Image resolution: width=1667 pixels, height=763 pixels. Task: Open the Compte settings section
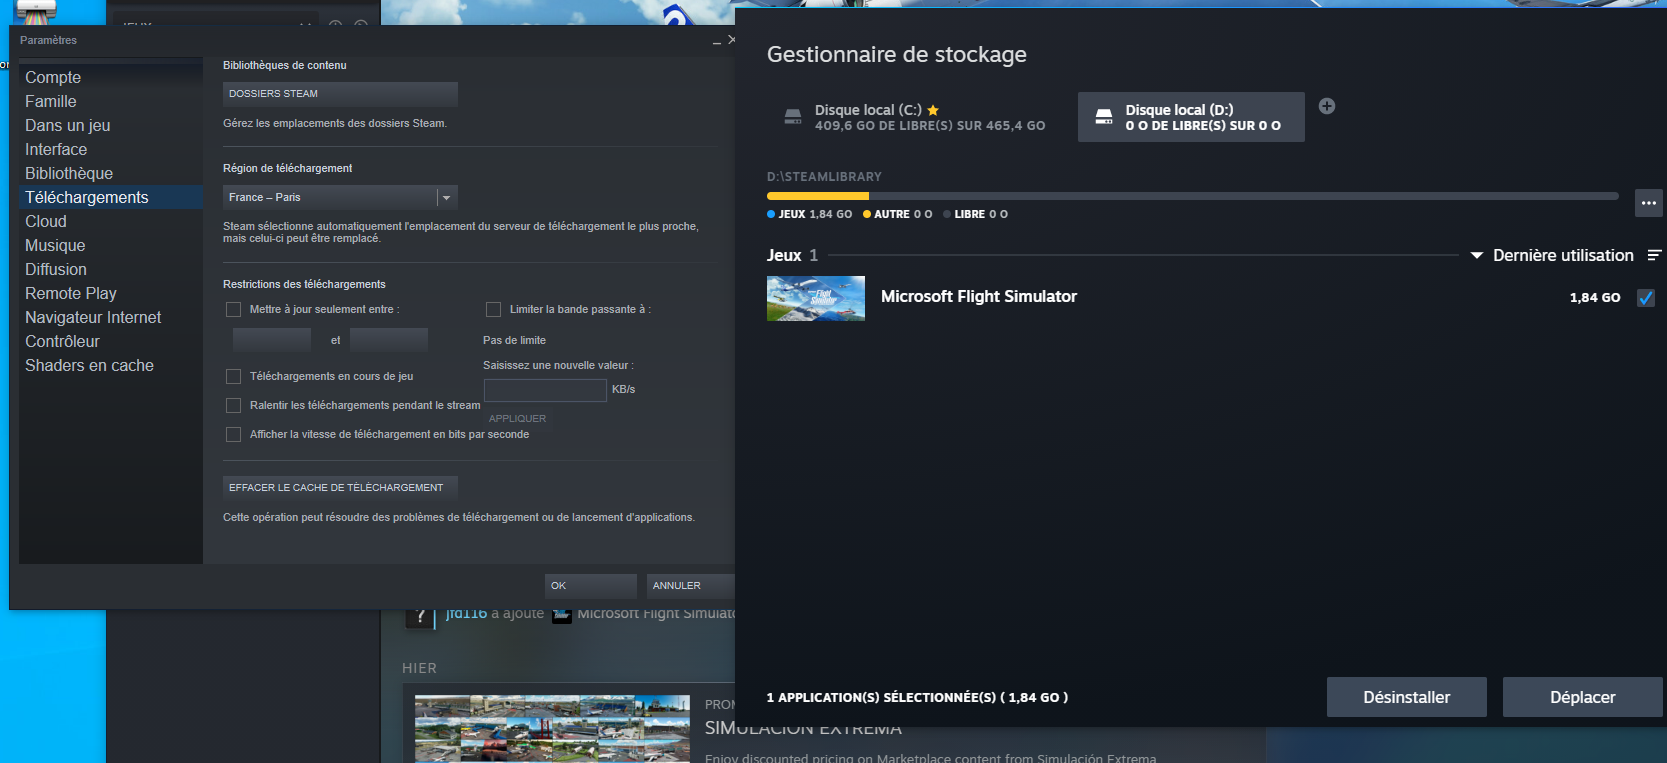click(111, 77)
